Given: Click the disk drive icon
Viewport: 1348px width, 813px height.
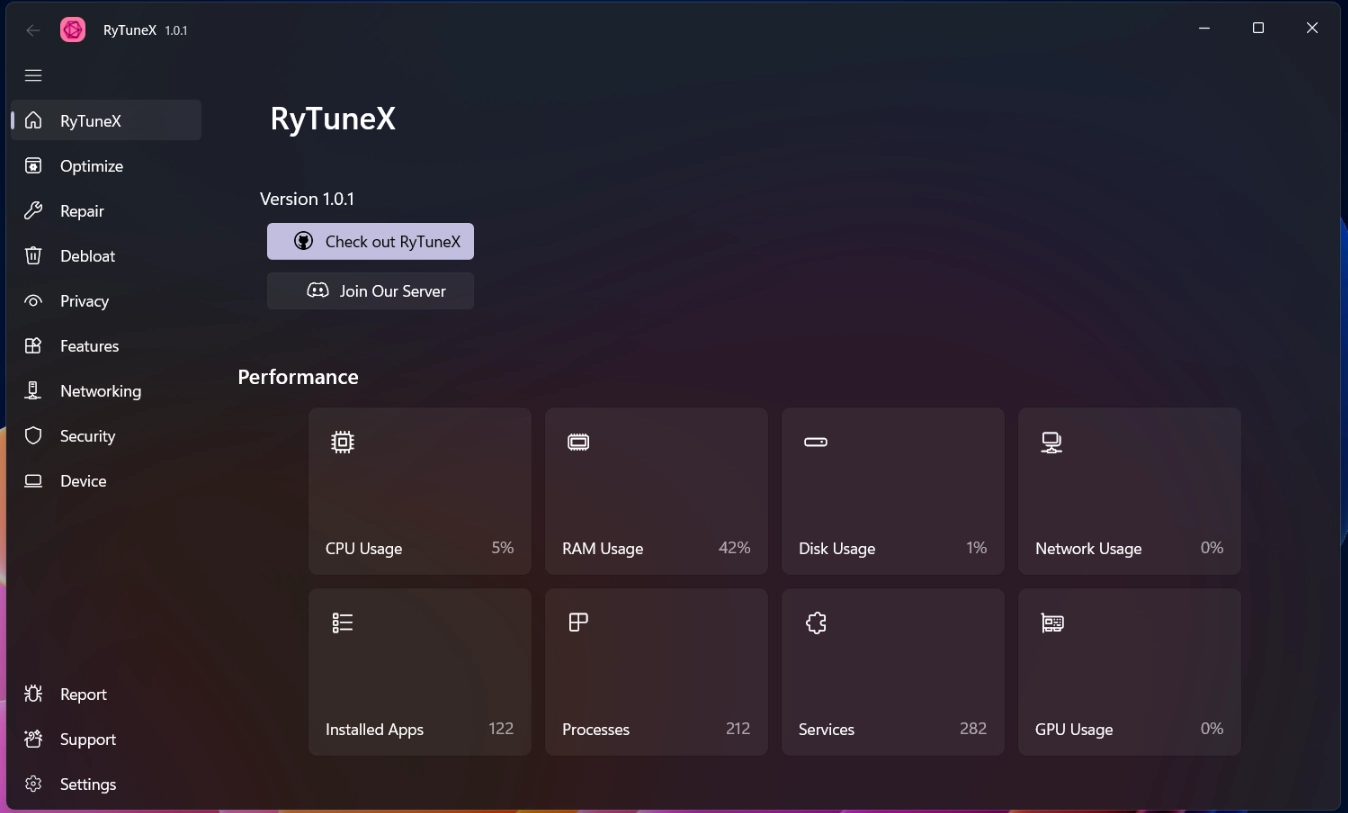Looking at the screenshot, I should (816, 442).
